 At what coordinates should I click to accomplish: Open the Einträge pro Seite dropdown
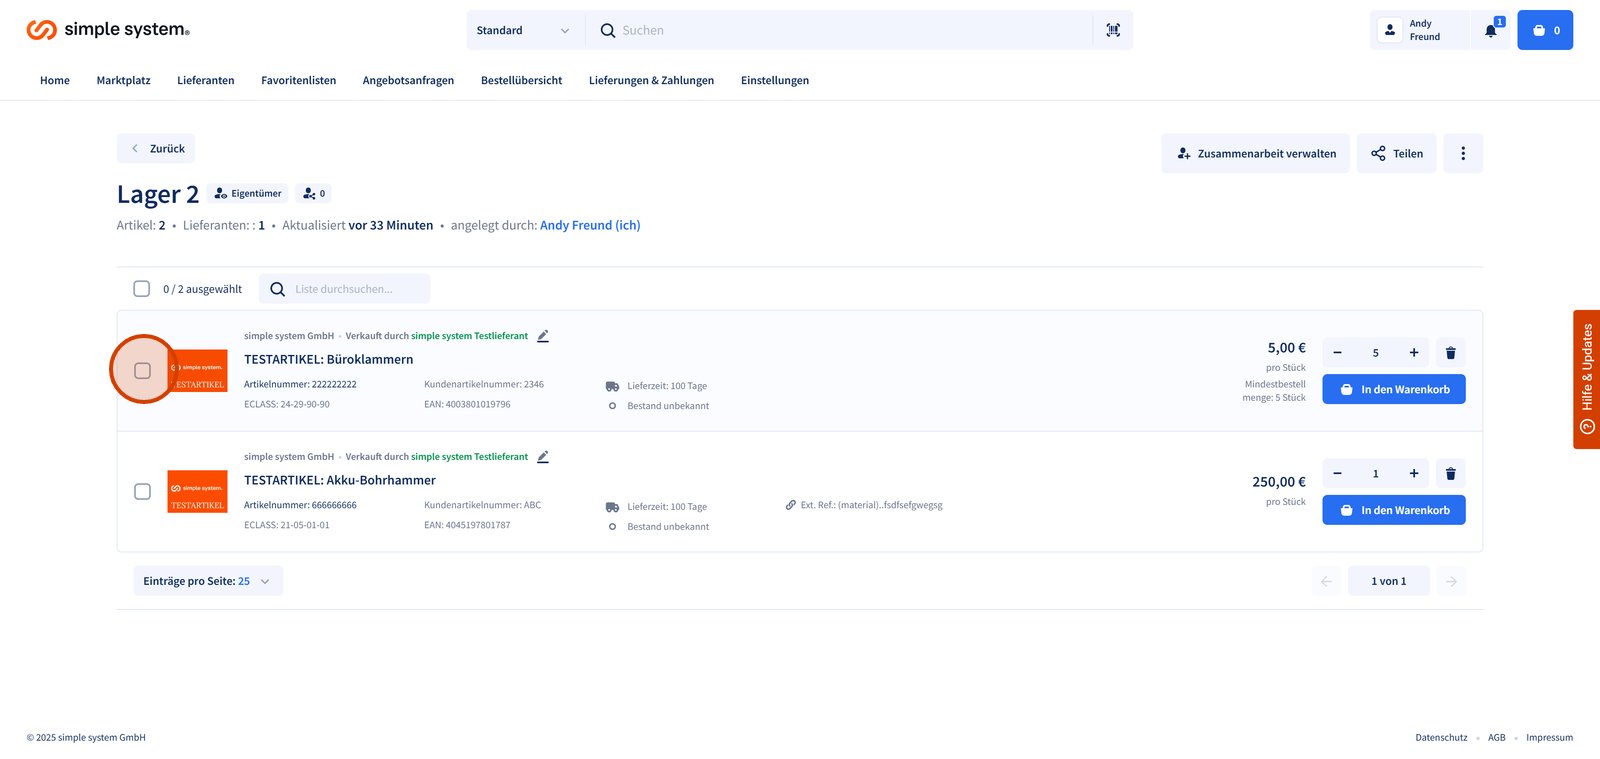pos(207,581)
